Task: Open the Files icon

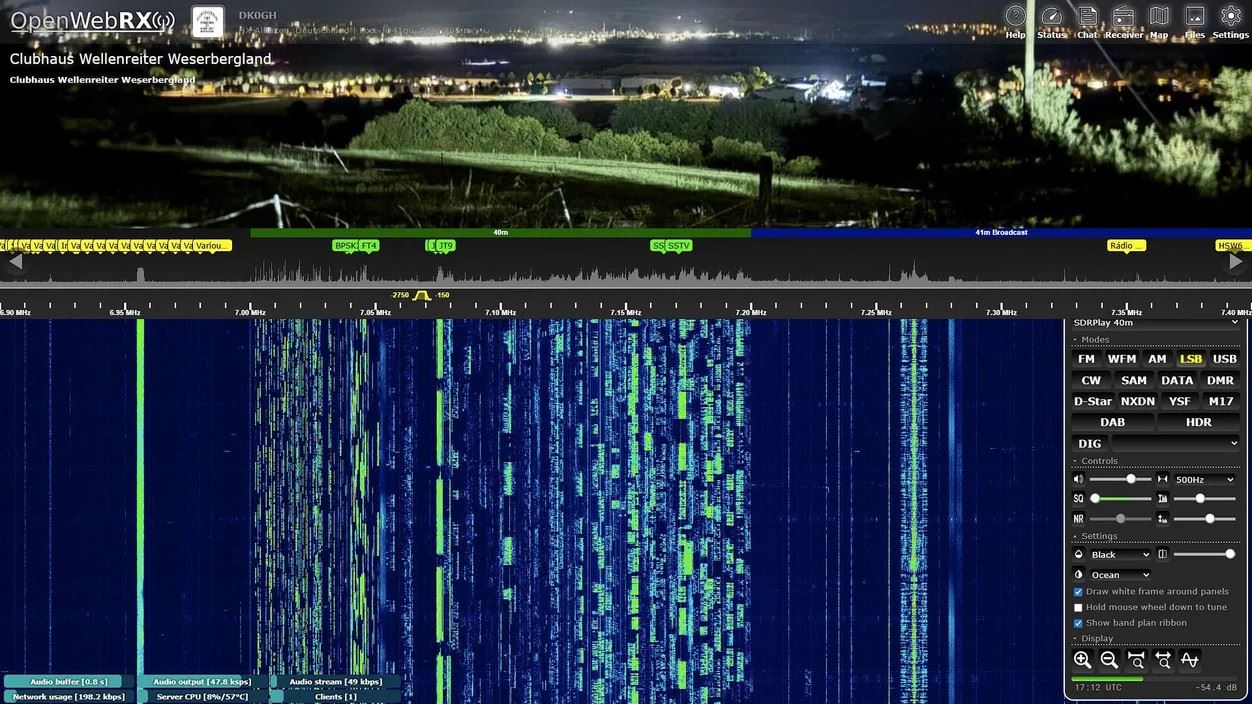Action: [x=1194, y=20]
